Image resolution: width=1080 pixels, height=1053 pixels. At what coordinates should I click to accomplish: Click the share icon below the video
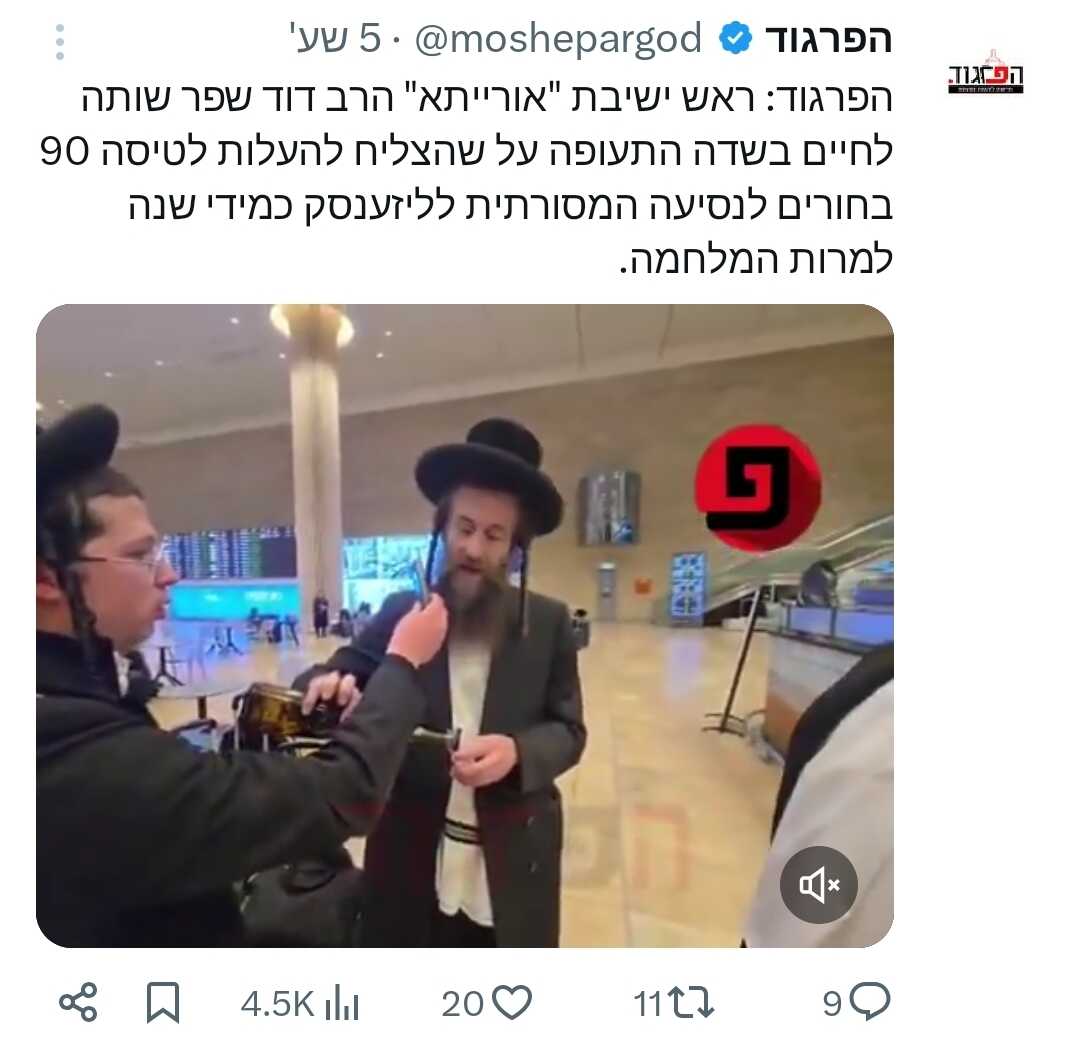click(79, 1002)
